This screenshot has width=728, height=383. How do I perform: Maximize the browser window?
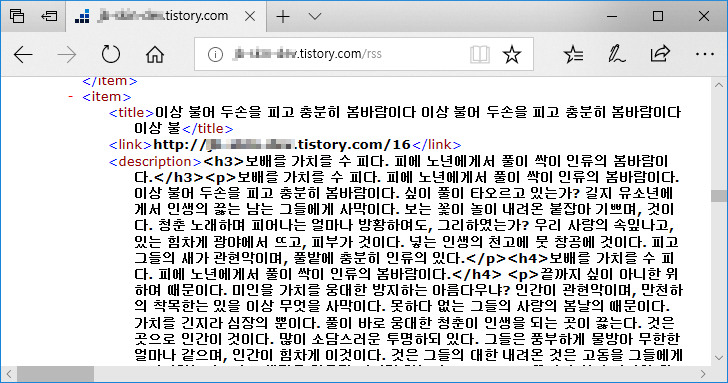(658, 16)
